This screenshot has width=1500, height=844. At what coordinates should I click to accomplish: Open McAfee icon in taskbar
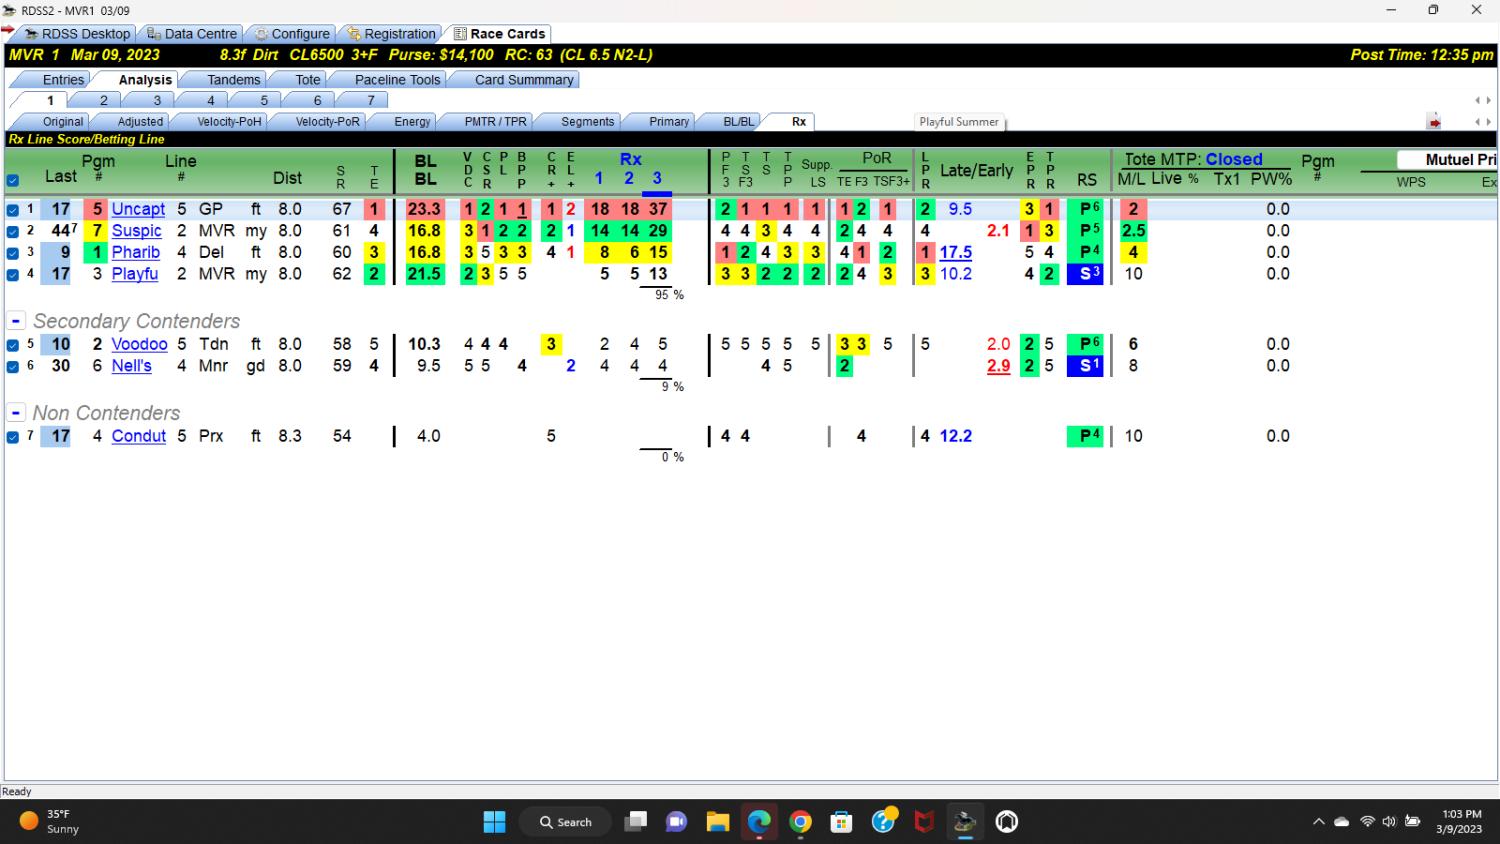[924, 822]
